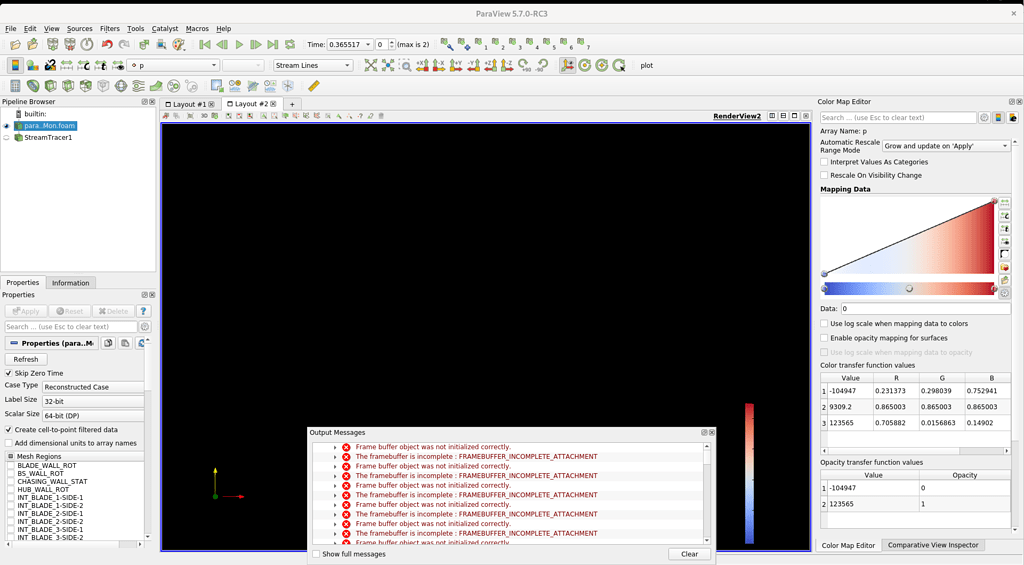Rotate view 90 degrees clockwise
Viewport: 1024px width, 565px height.
click(x=524, y=65)
